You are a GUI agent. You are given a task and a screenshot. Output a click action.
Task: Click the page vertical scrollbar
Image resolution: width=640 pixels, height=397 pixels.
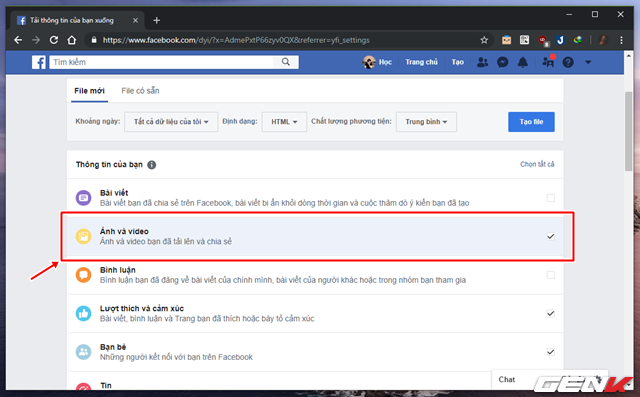(628, 131)
